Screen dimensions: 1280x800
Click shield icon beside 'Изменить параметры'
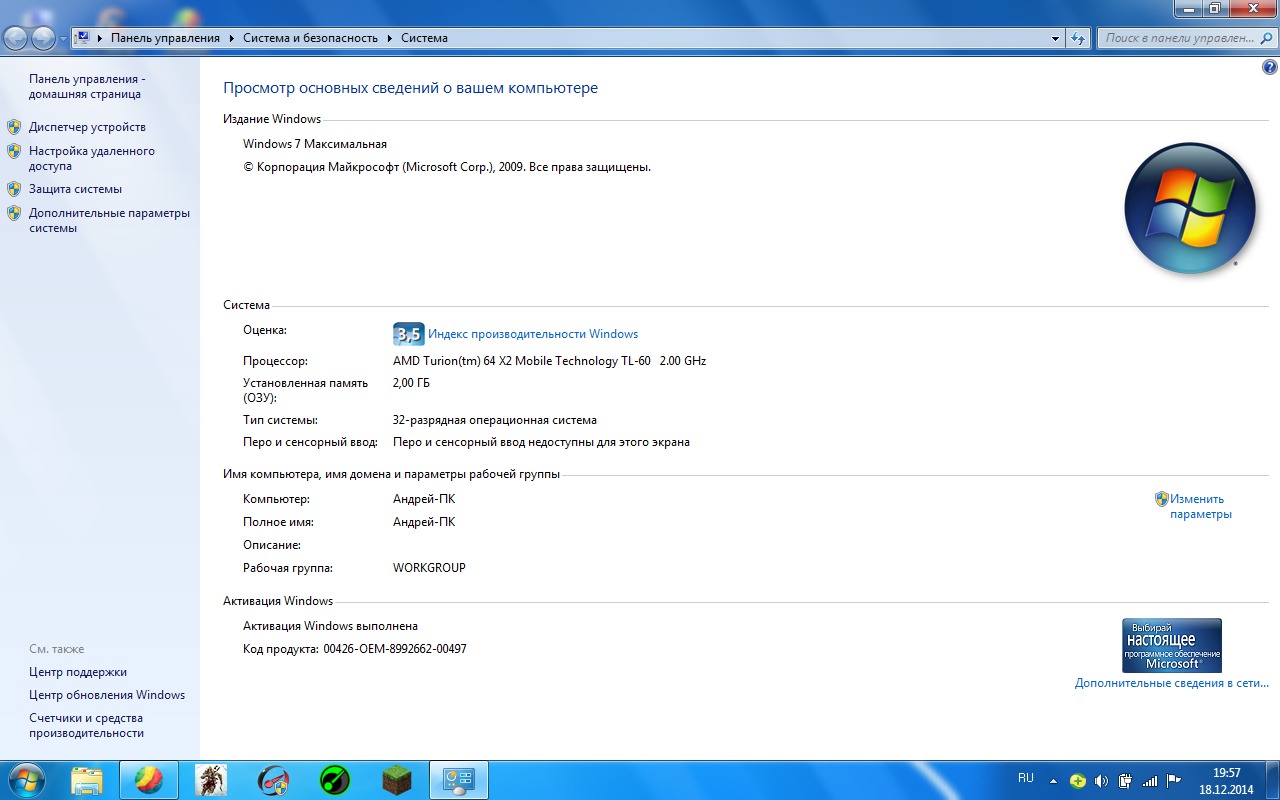click(x=1161, y=498)
